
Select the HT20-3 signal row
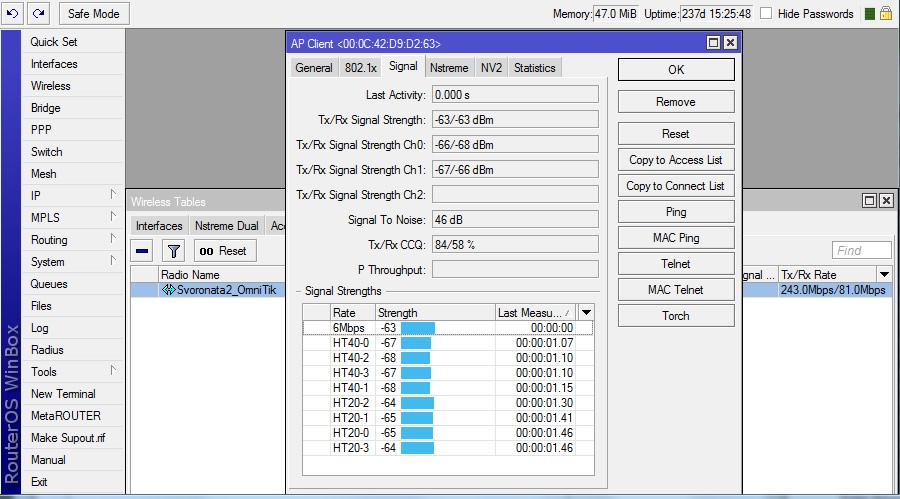tap(448, 447)
